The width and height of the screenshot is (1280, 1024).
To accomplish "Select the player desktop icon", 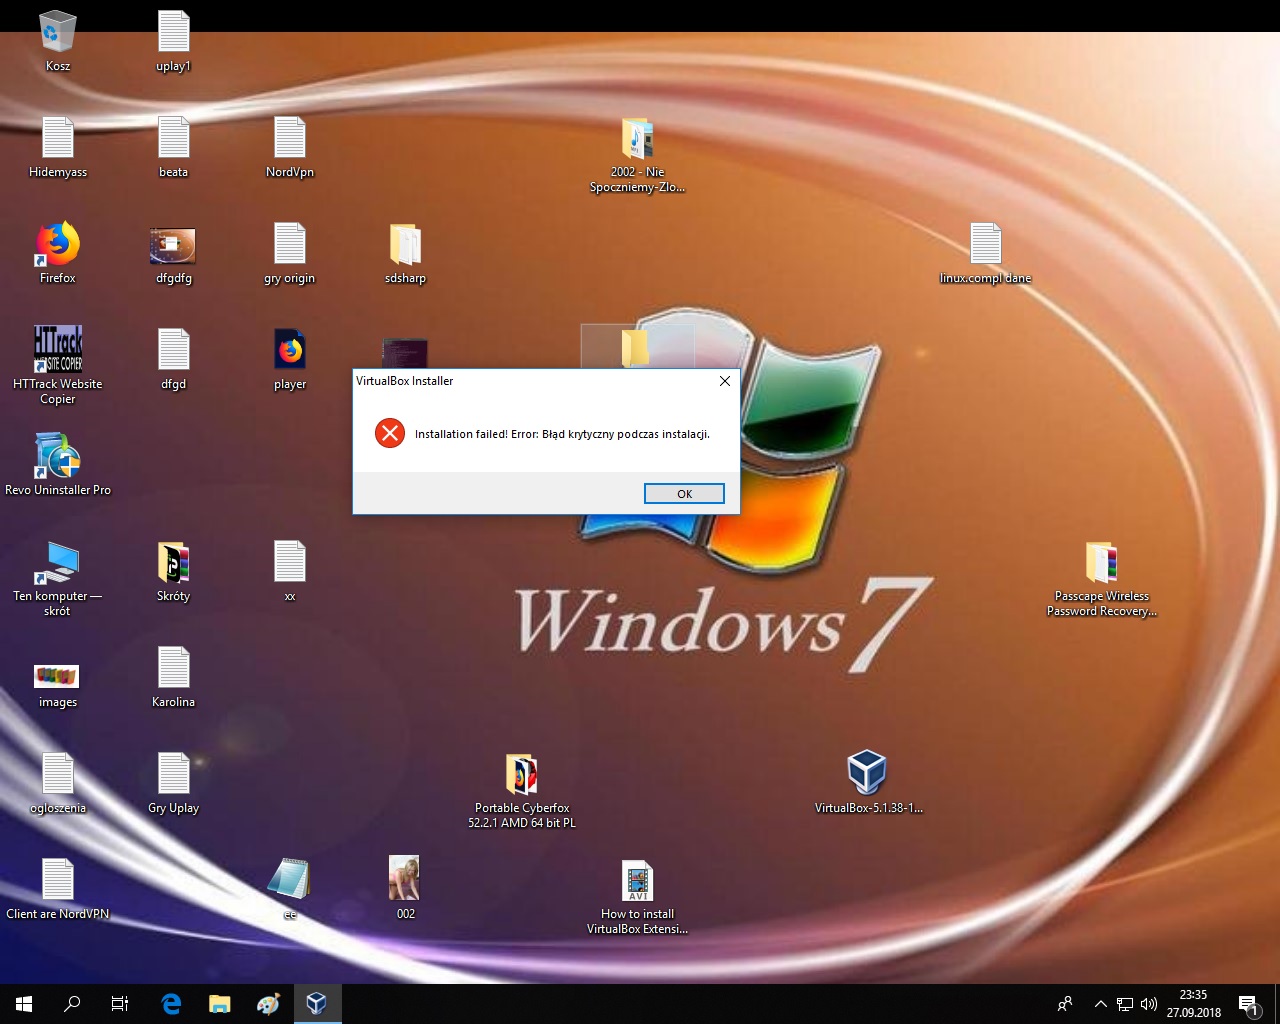I will pos(290,351).
